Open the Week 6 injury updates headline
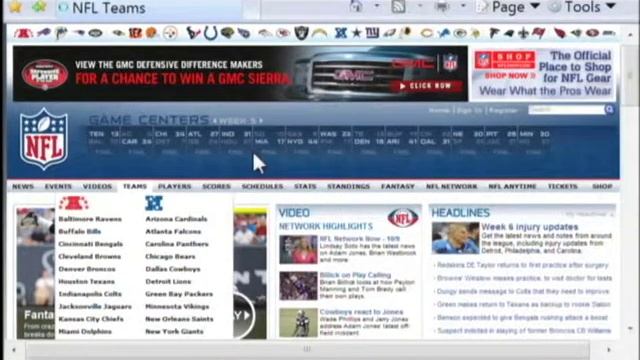 click(529, 227)
